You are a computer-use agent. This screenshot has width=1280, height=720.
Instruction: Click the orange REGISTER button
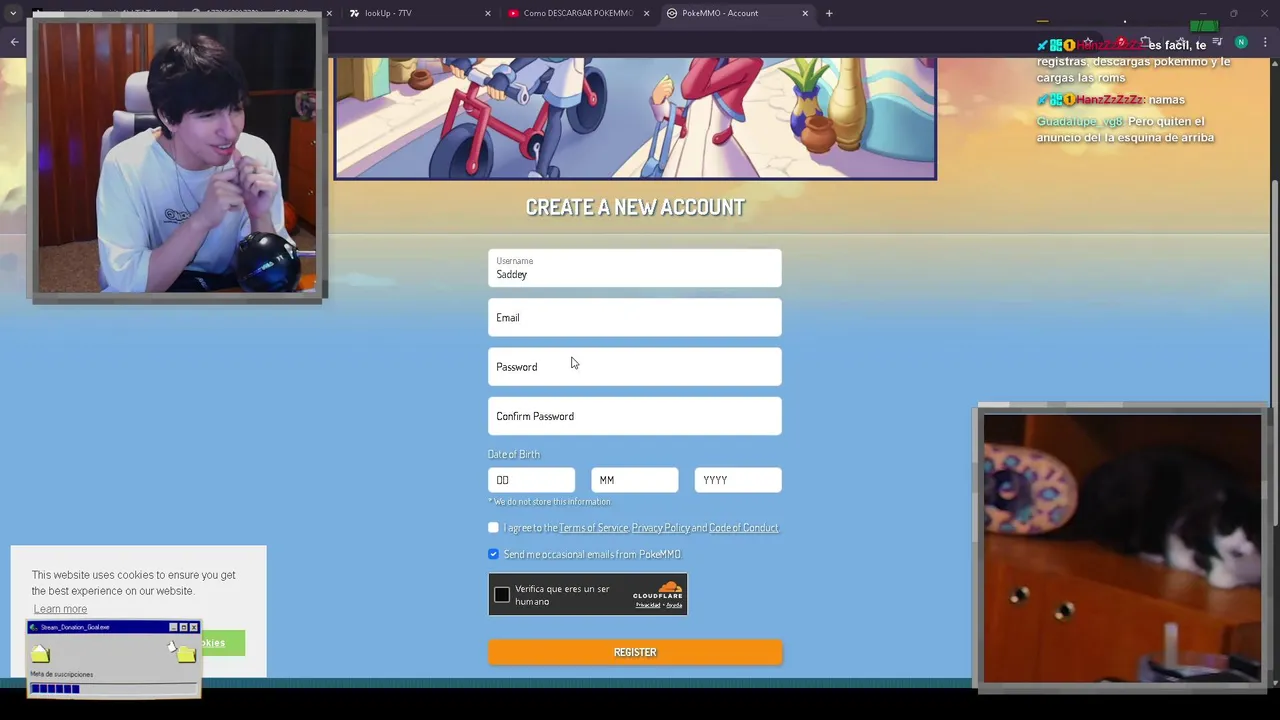tap(634, 652)
